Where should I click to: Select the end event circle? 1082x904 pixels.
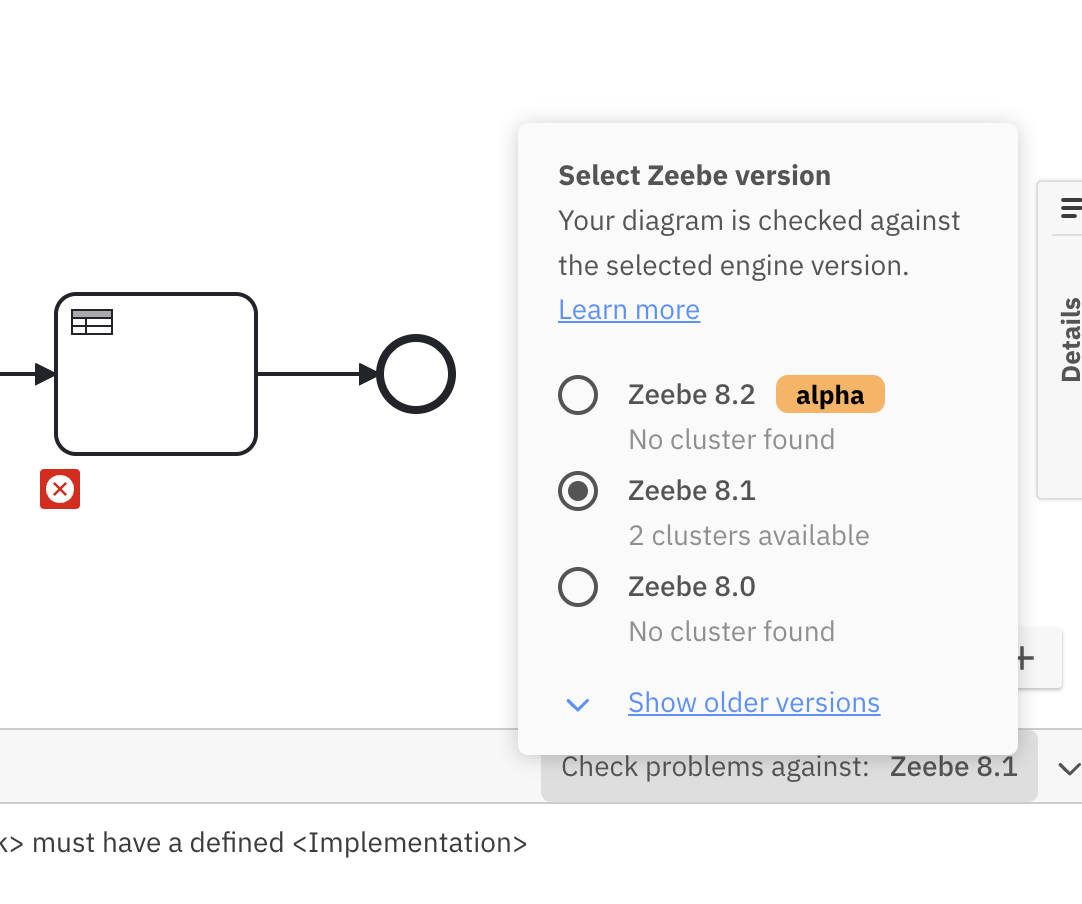pyautogui.click(x=416, y=374)
